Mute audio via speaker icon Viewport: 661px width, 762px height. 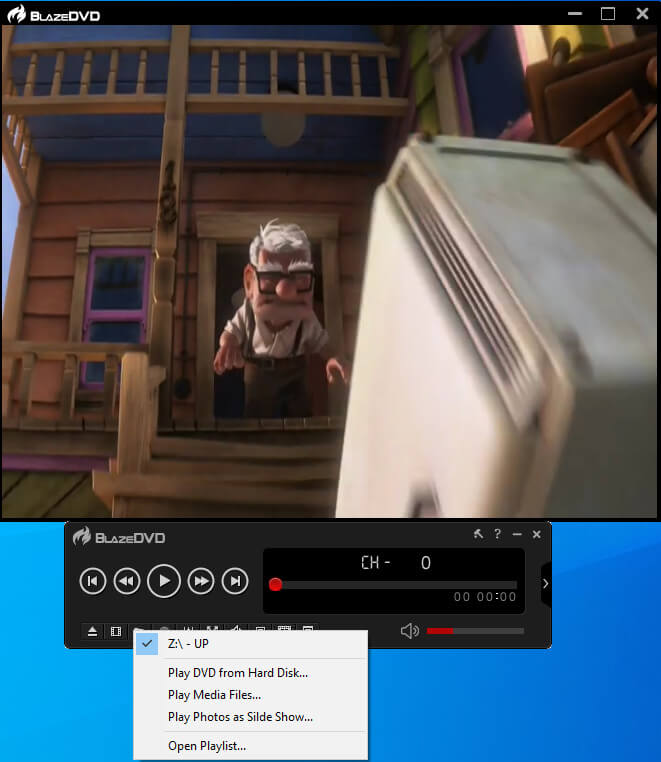(410, 631)
